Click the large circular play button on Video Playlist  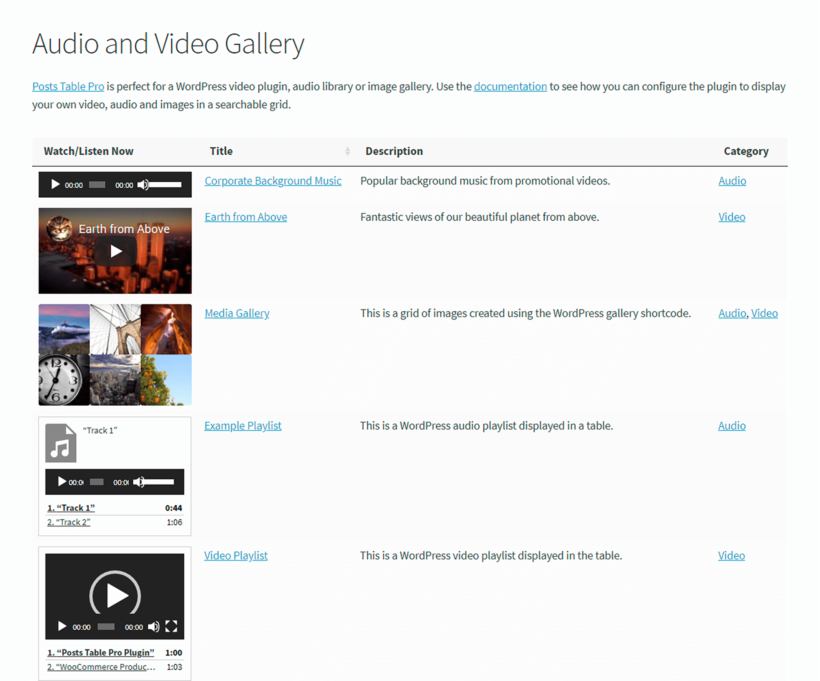pyautogui.click(x=114, y=593)
